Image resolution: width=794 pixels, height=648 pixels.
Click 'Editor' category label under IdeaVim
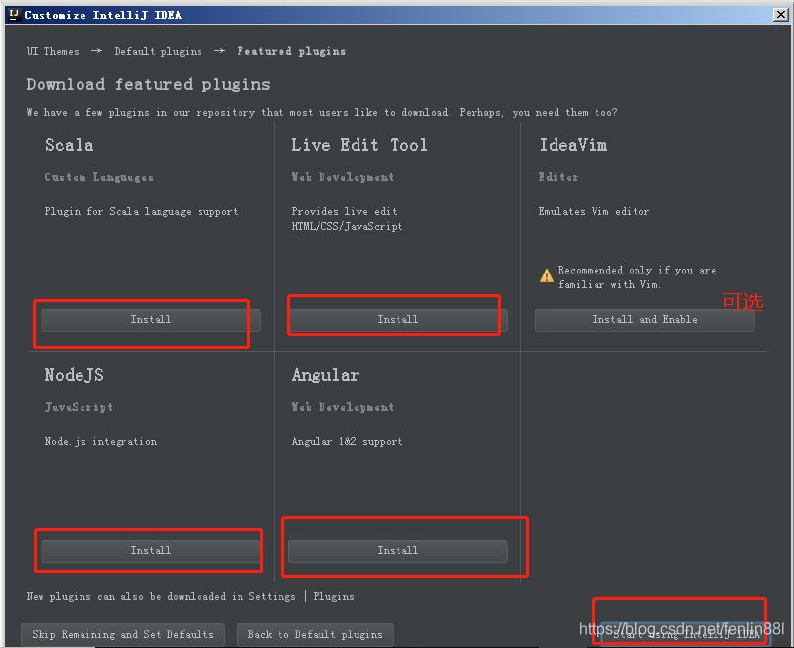click(558, 177)
